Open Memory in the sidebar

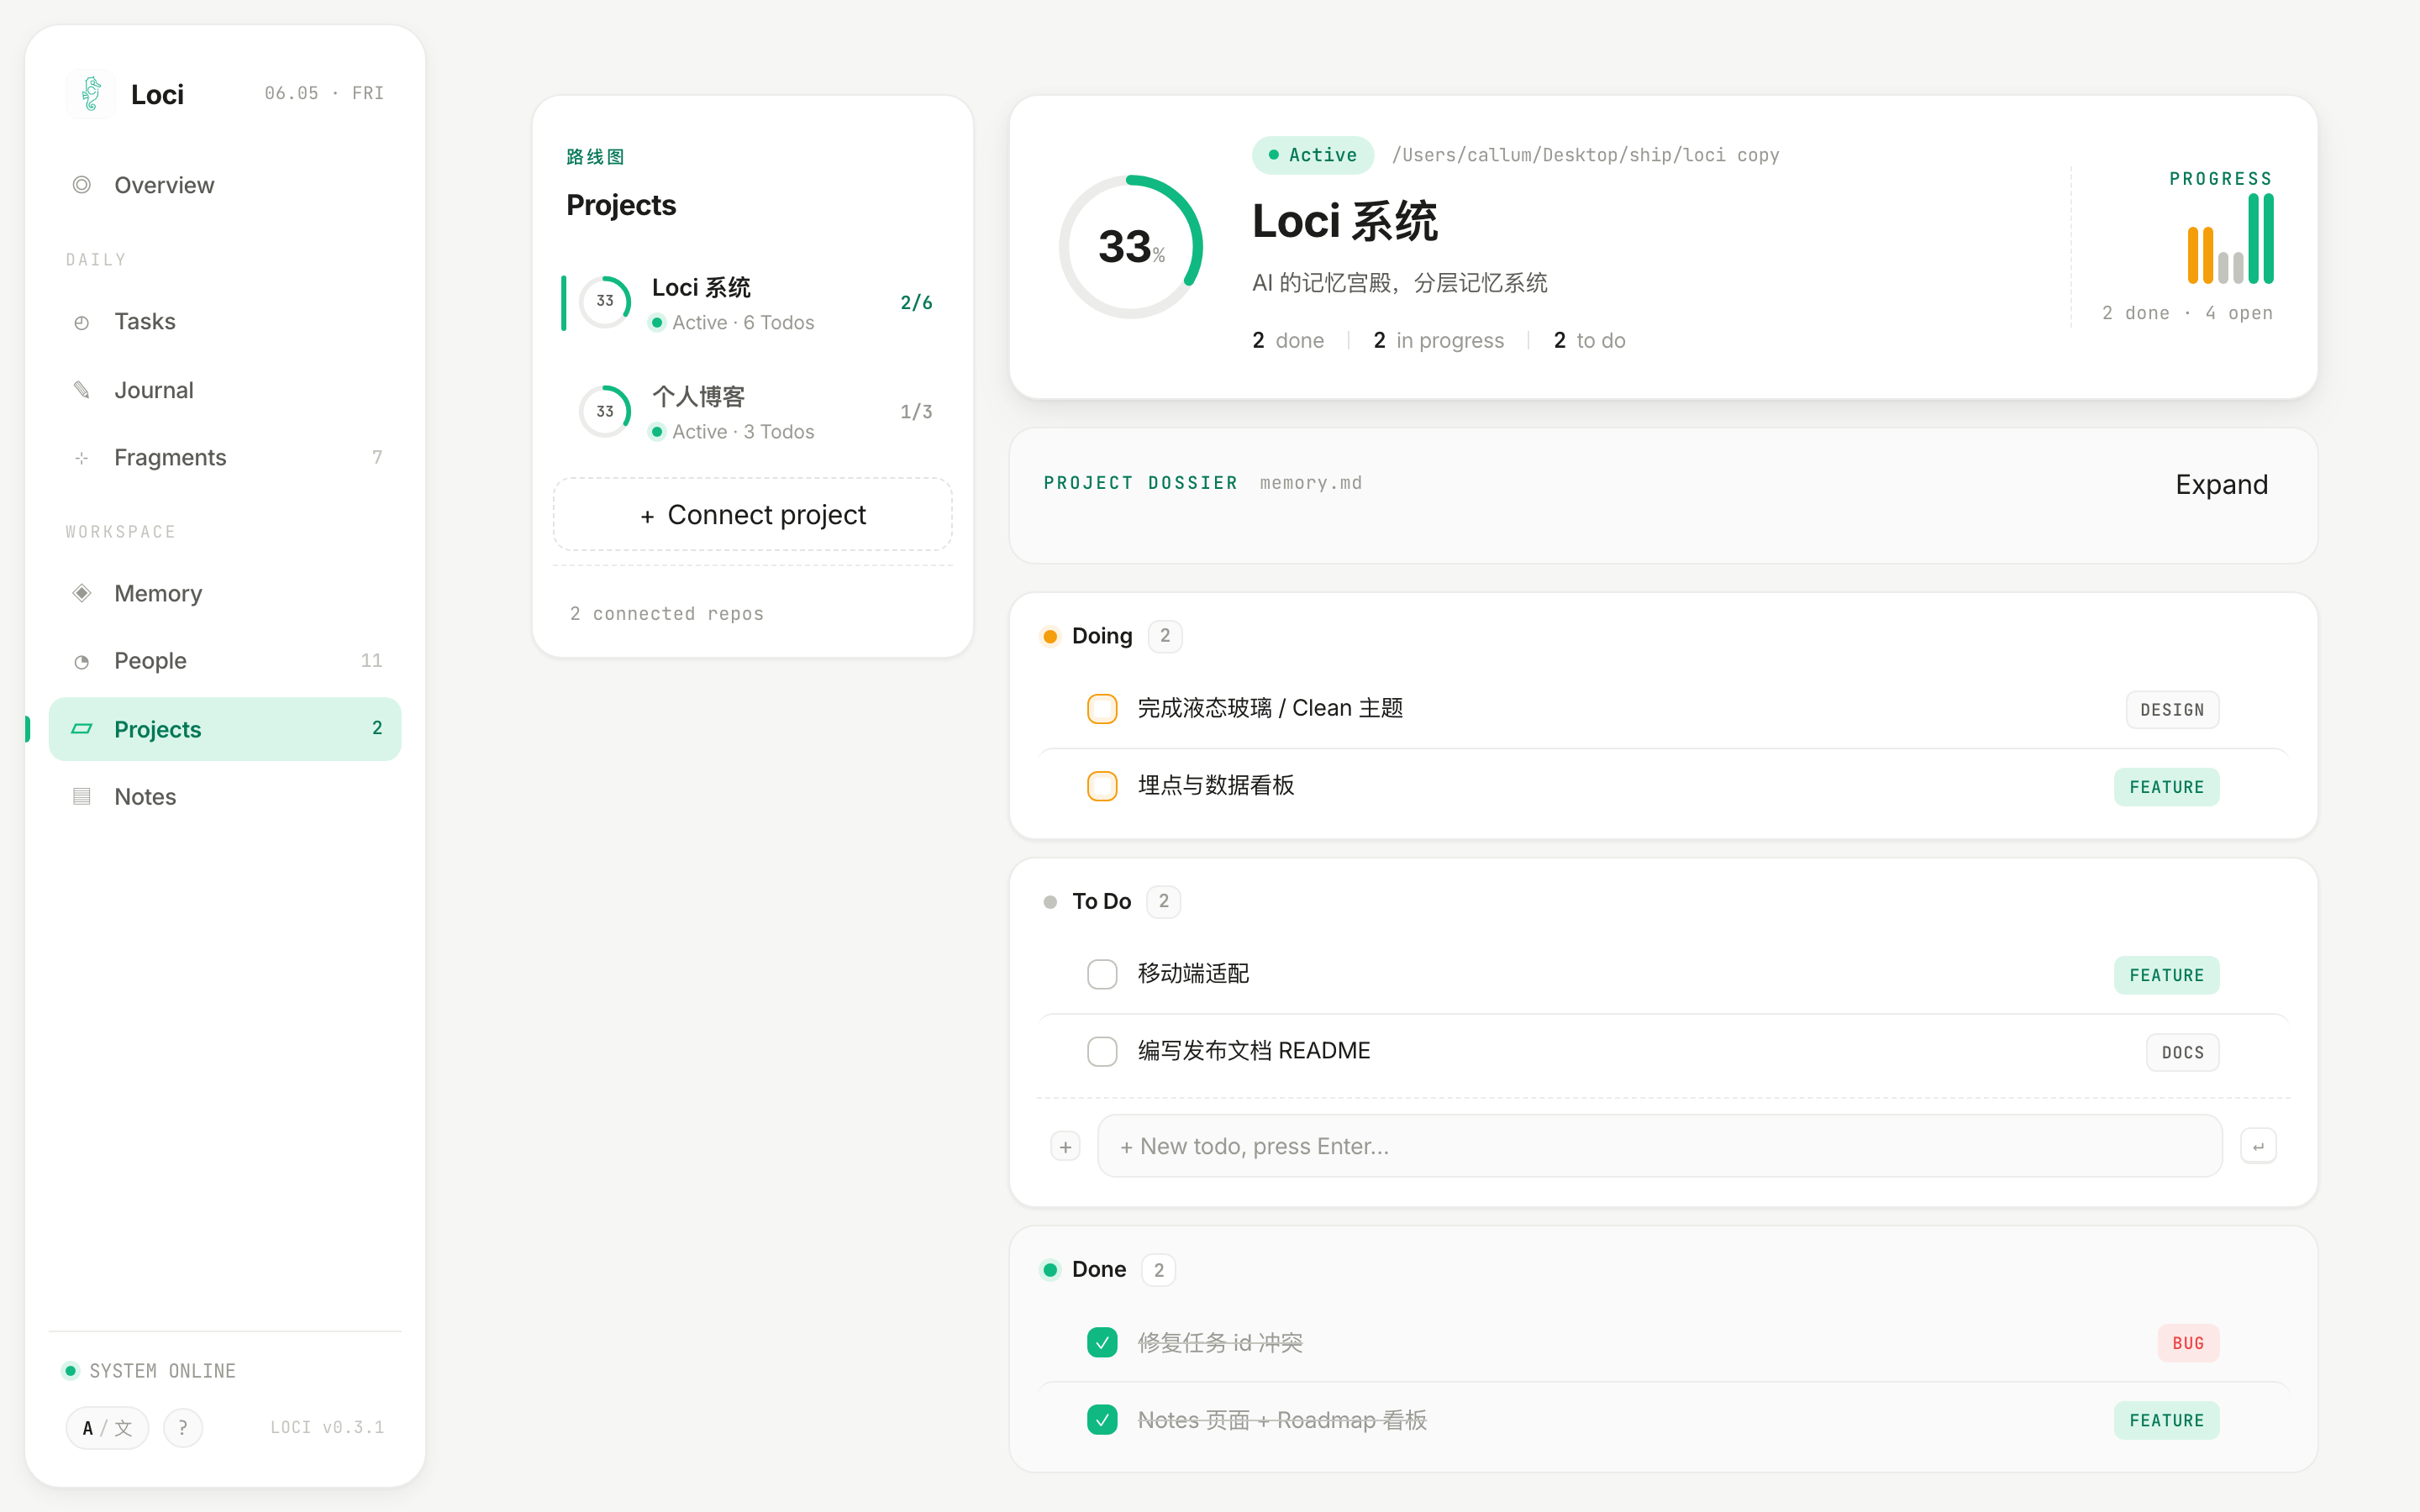point(225,593)
